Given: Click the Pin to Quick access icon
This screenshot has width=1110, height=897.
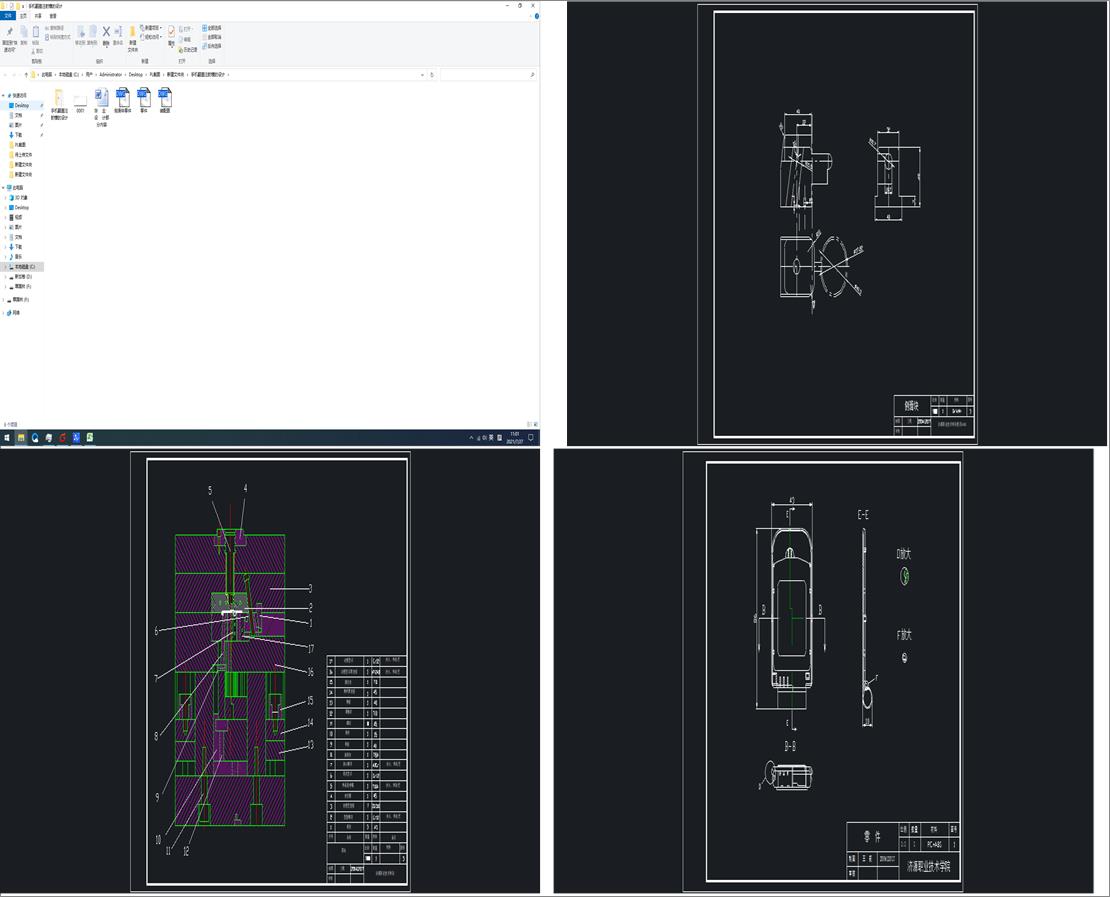Looking at the screenshot, I should coord(9,32).
